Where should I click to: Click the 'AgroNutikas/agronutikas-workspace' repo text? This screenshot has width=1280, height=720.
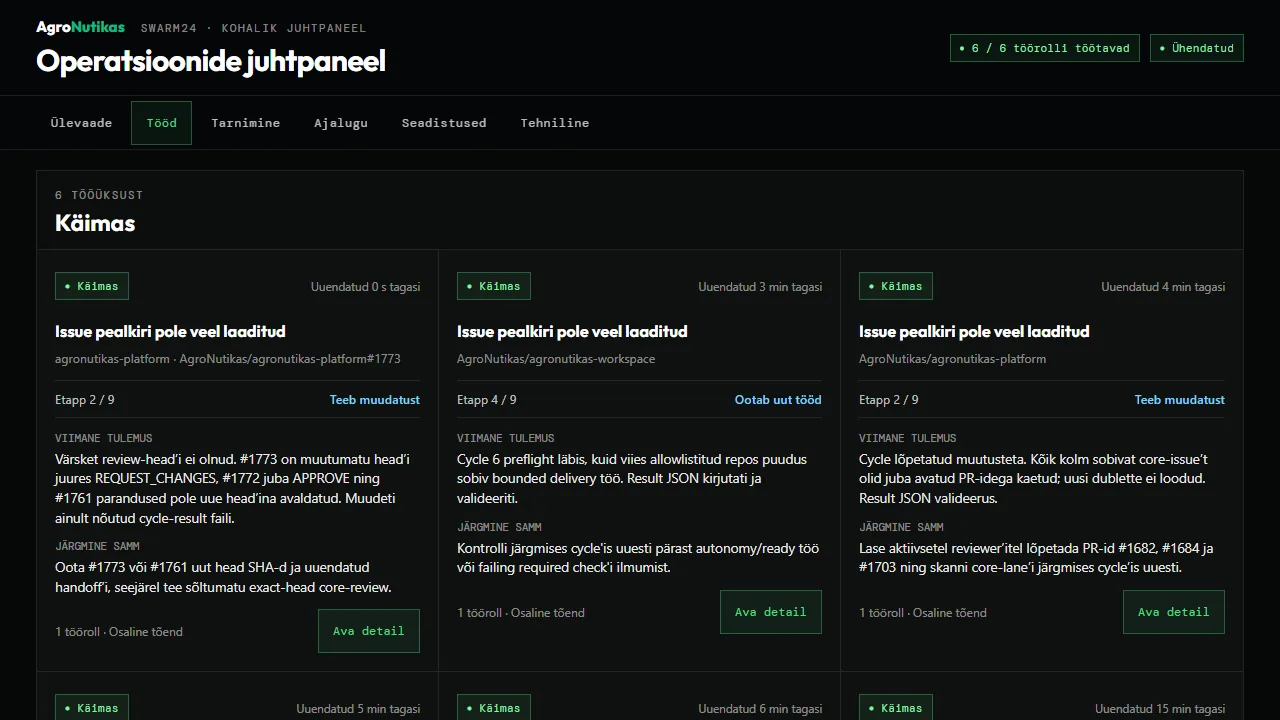click(556, 359)
